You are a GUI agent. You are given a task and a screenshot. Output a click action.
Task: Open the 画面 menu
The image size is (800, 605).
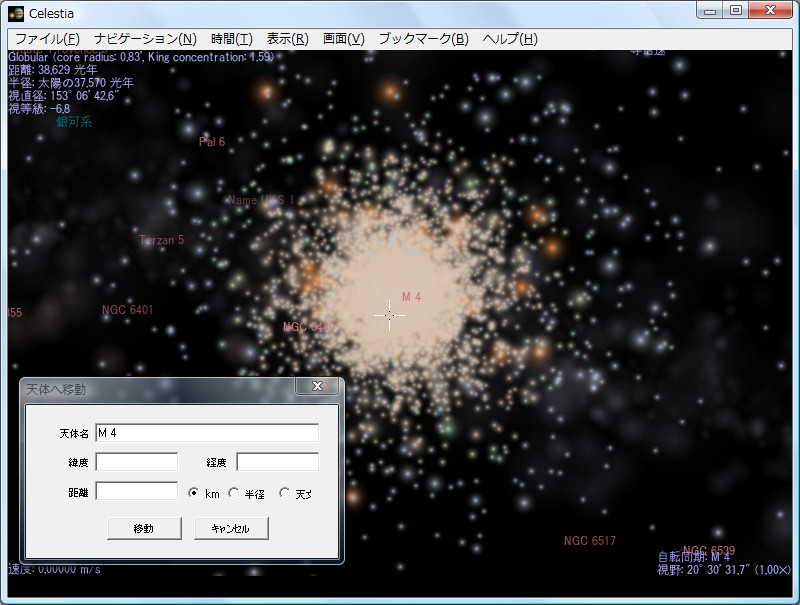(x=343, y=38)
